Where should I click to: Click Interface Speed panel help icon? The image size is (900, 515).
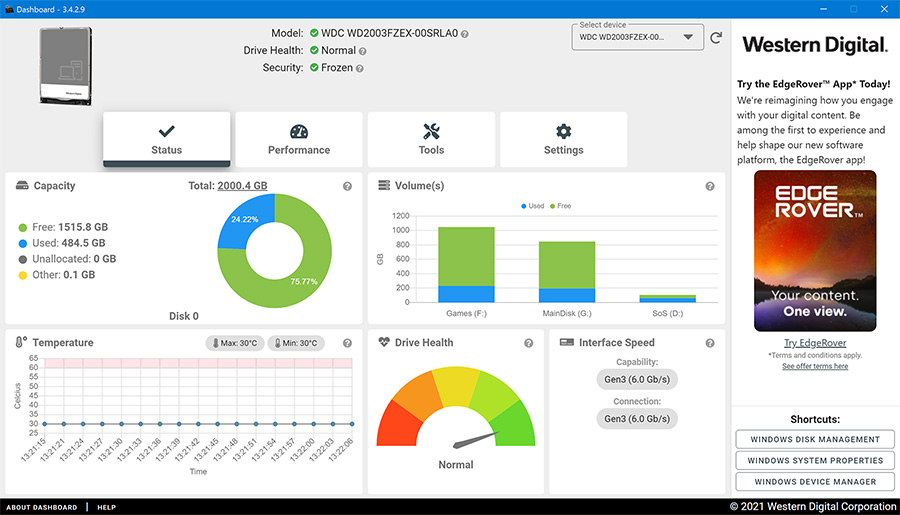pyautogui.click(x=710, y=343)
